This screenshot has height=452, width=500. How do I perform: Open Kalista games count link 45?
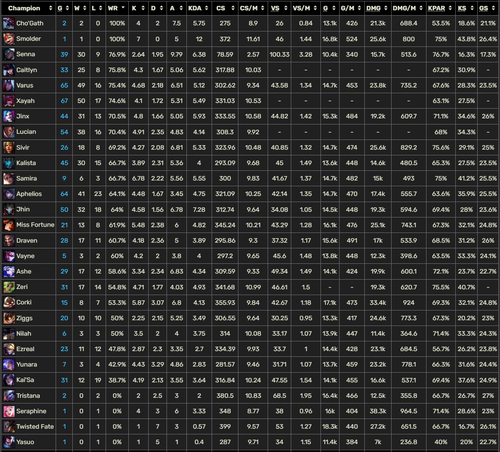pyautogui.click(x=64, y=163)
